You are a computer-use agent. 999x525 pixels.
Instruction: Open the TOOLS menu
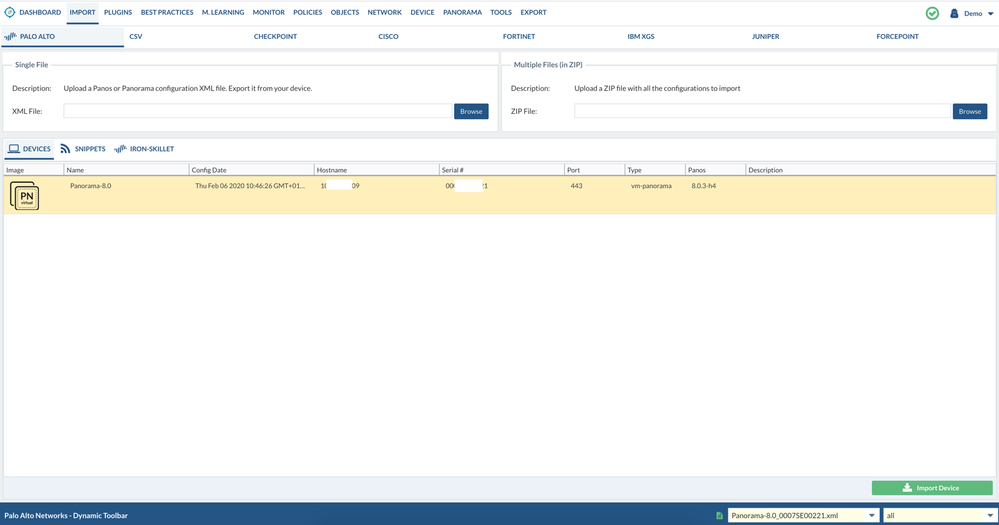click(x=501, y=12)
